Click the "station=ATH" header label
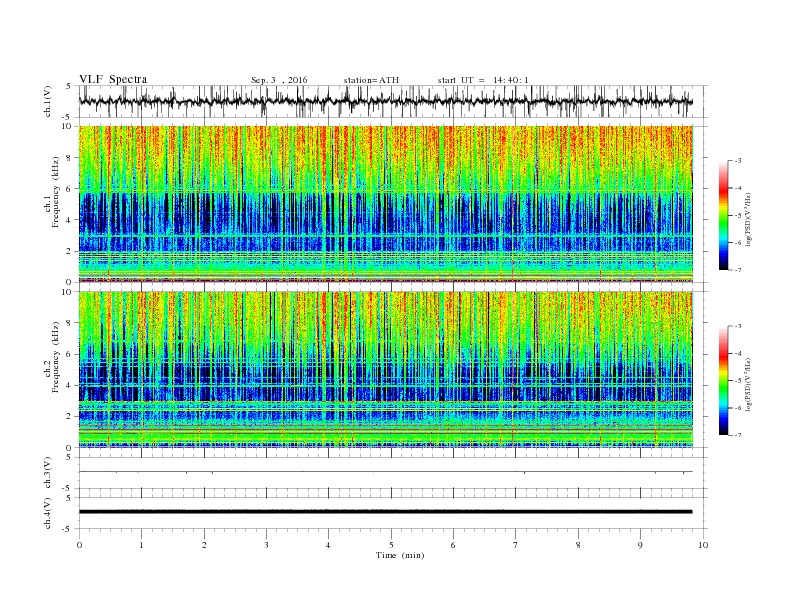This screenshot has height=612, width=792. 371,80
